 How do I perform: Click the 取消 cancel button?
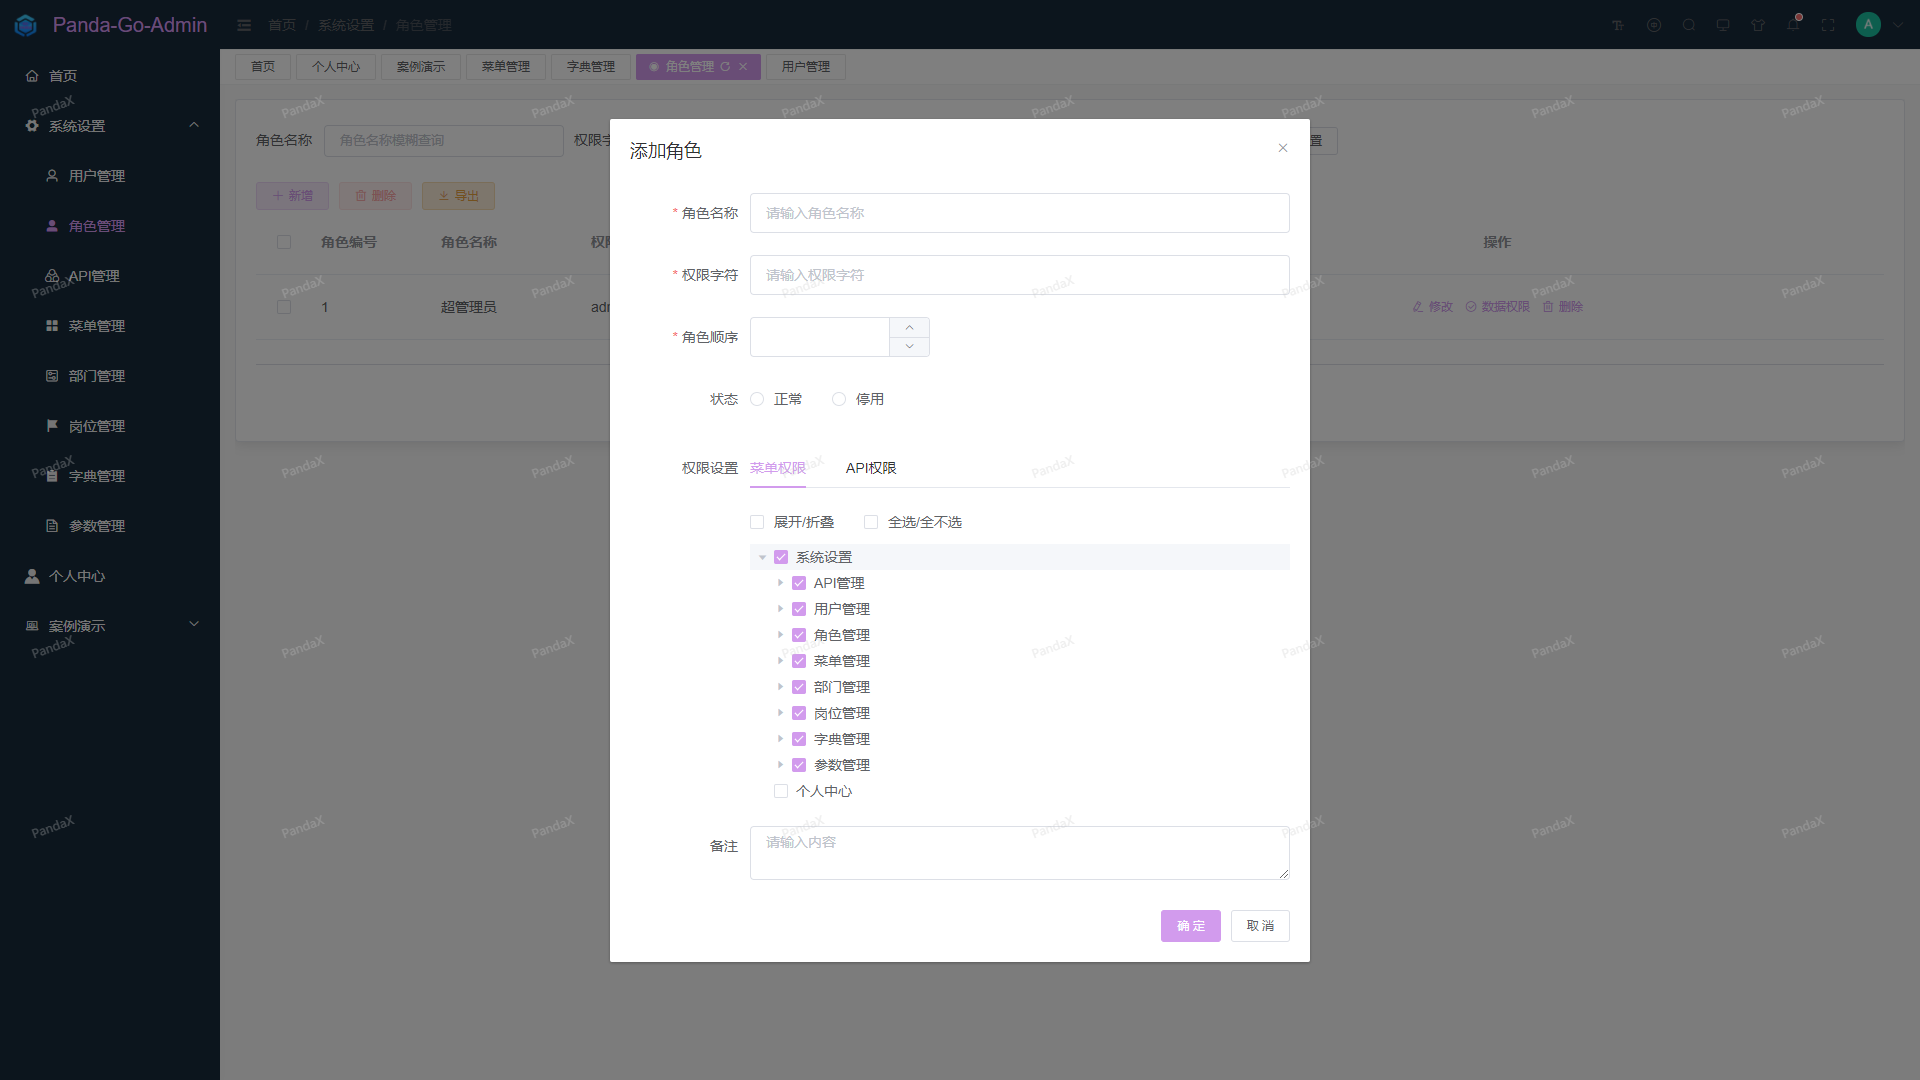coord(1260,926)
